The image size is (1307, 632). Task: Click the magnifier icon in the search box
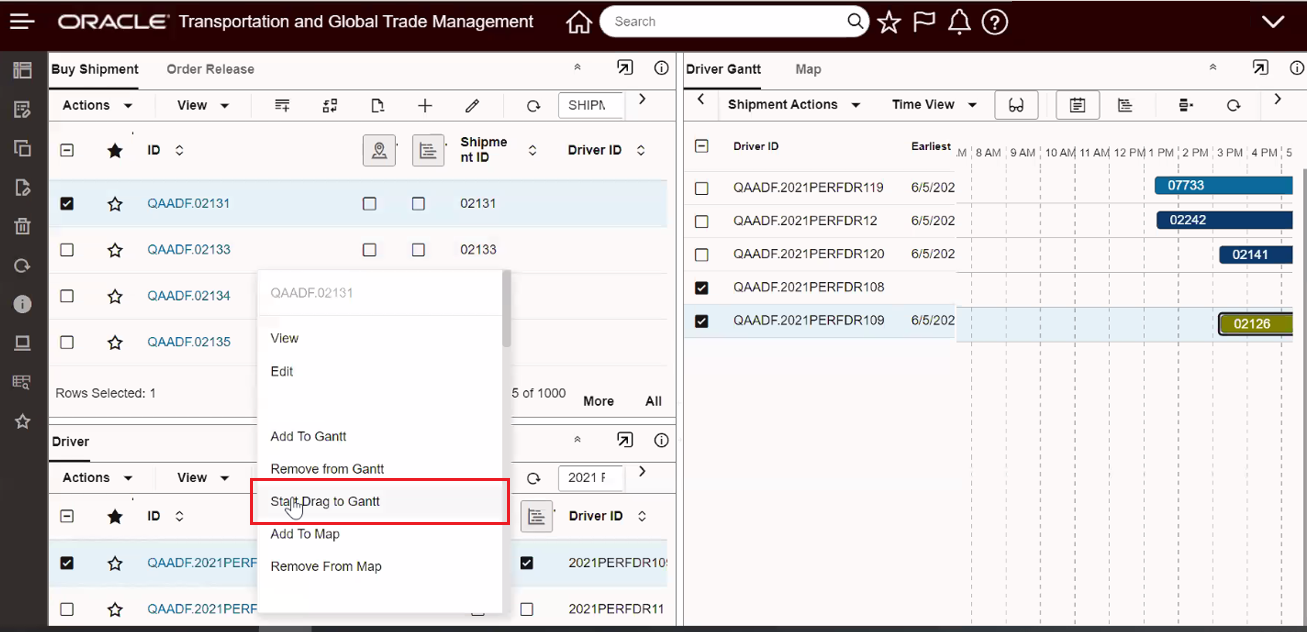click(x=855, y=21)
